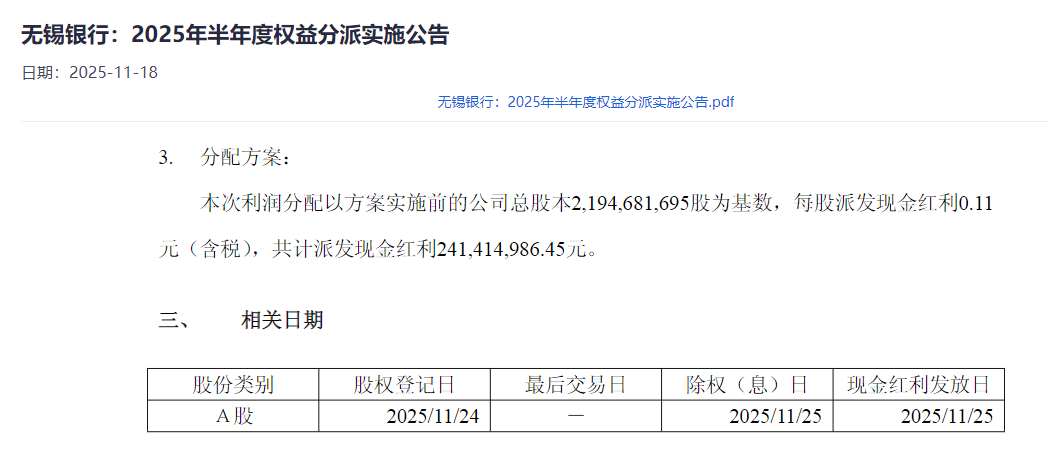Viewport: 1048px width, 455px height.
Task: Click the 2025/11/25 cell under 除权（息）日
Action: 776,416
